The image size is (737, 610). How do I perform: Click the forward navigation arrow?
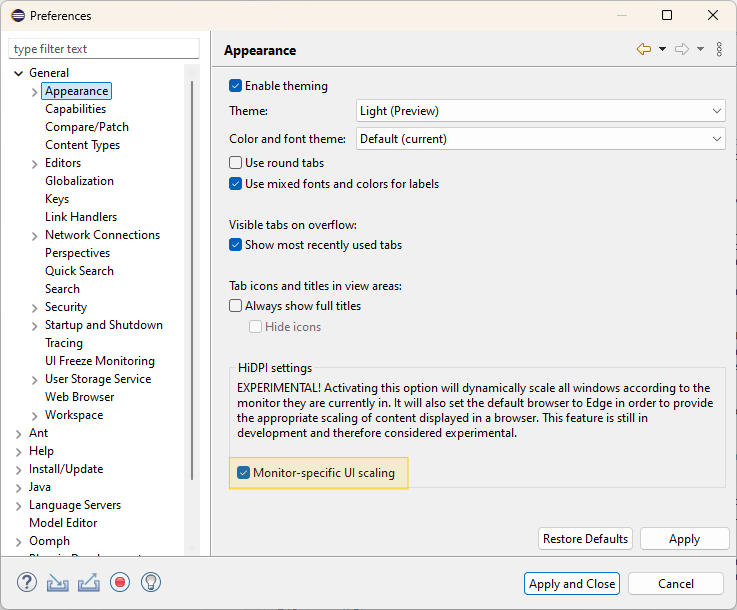682,49
